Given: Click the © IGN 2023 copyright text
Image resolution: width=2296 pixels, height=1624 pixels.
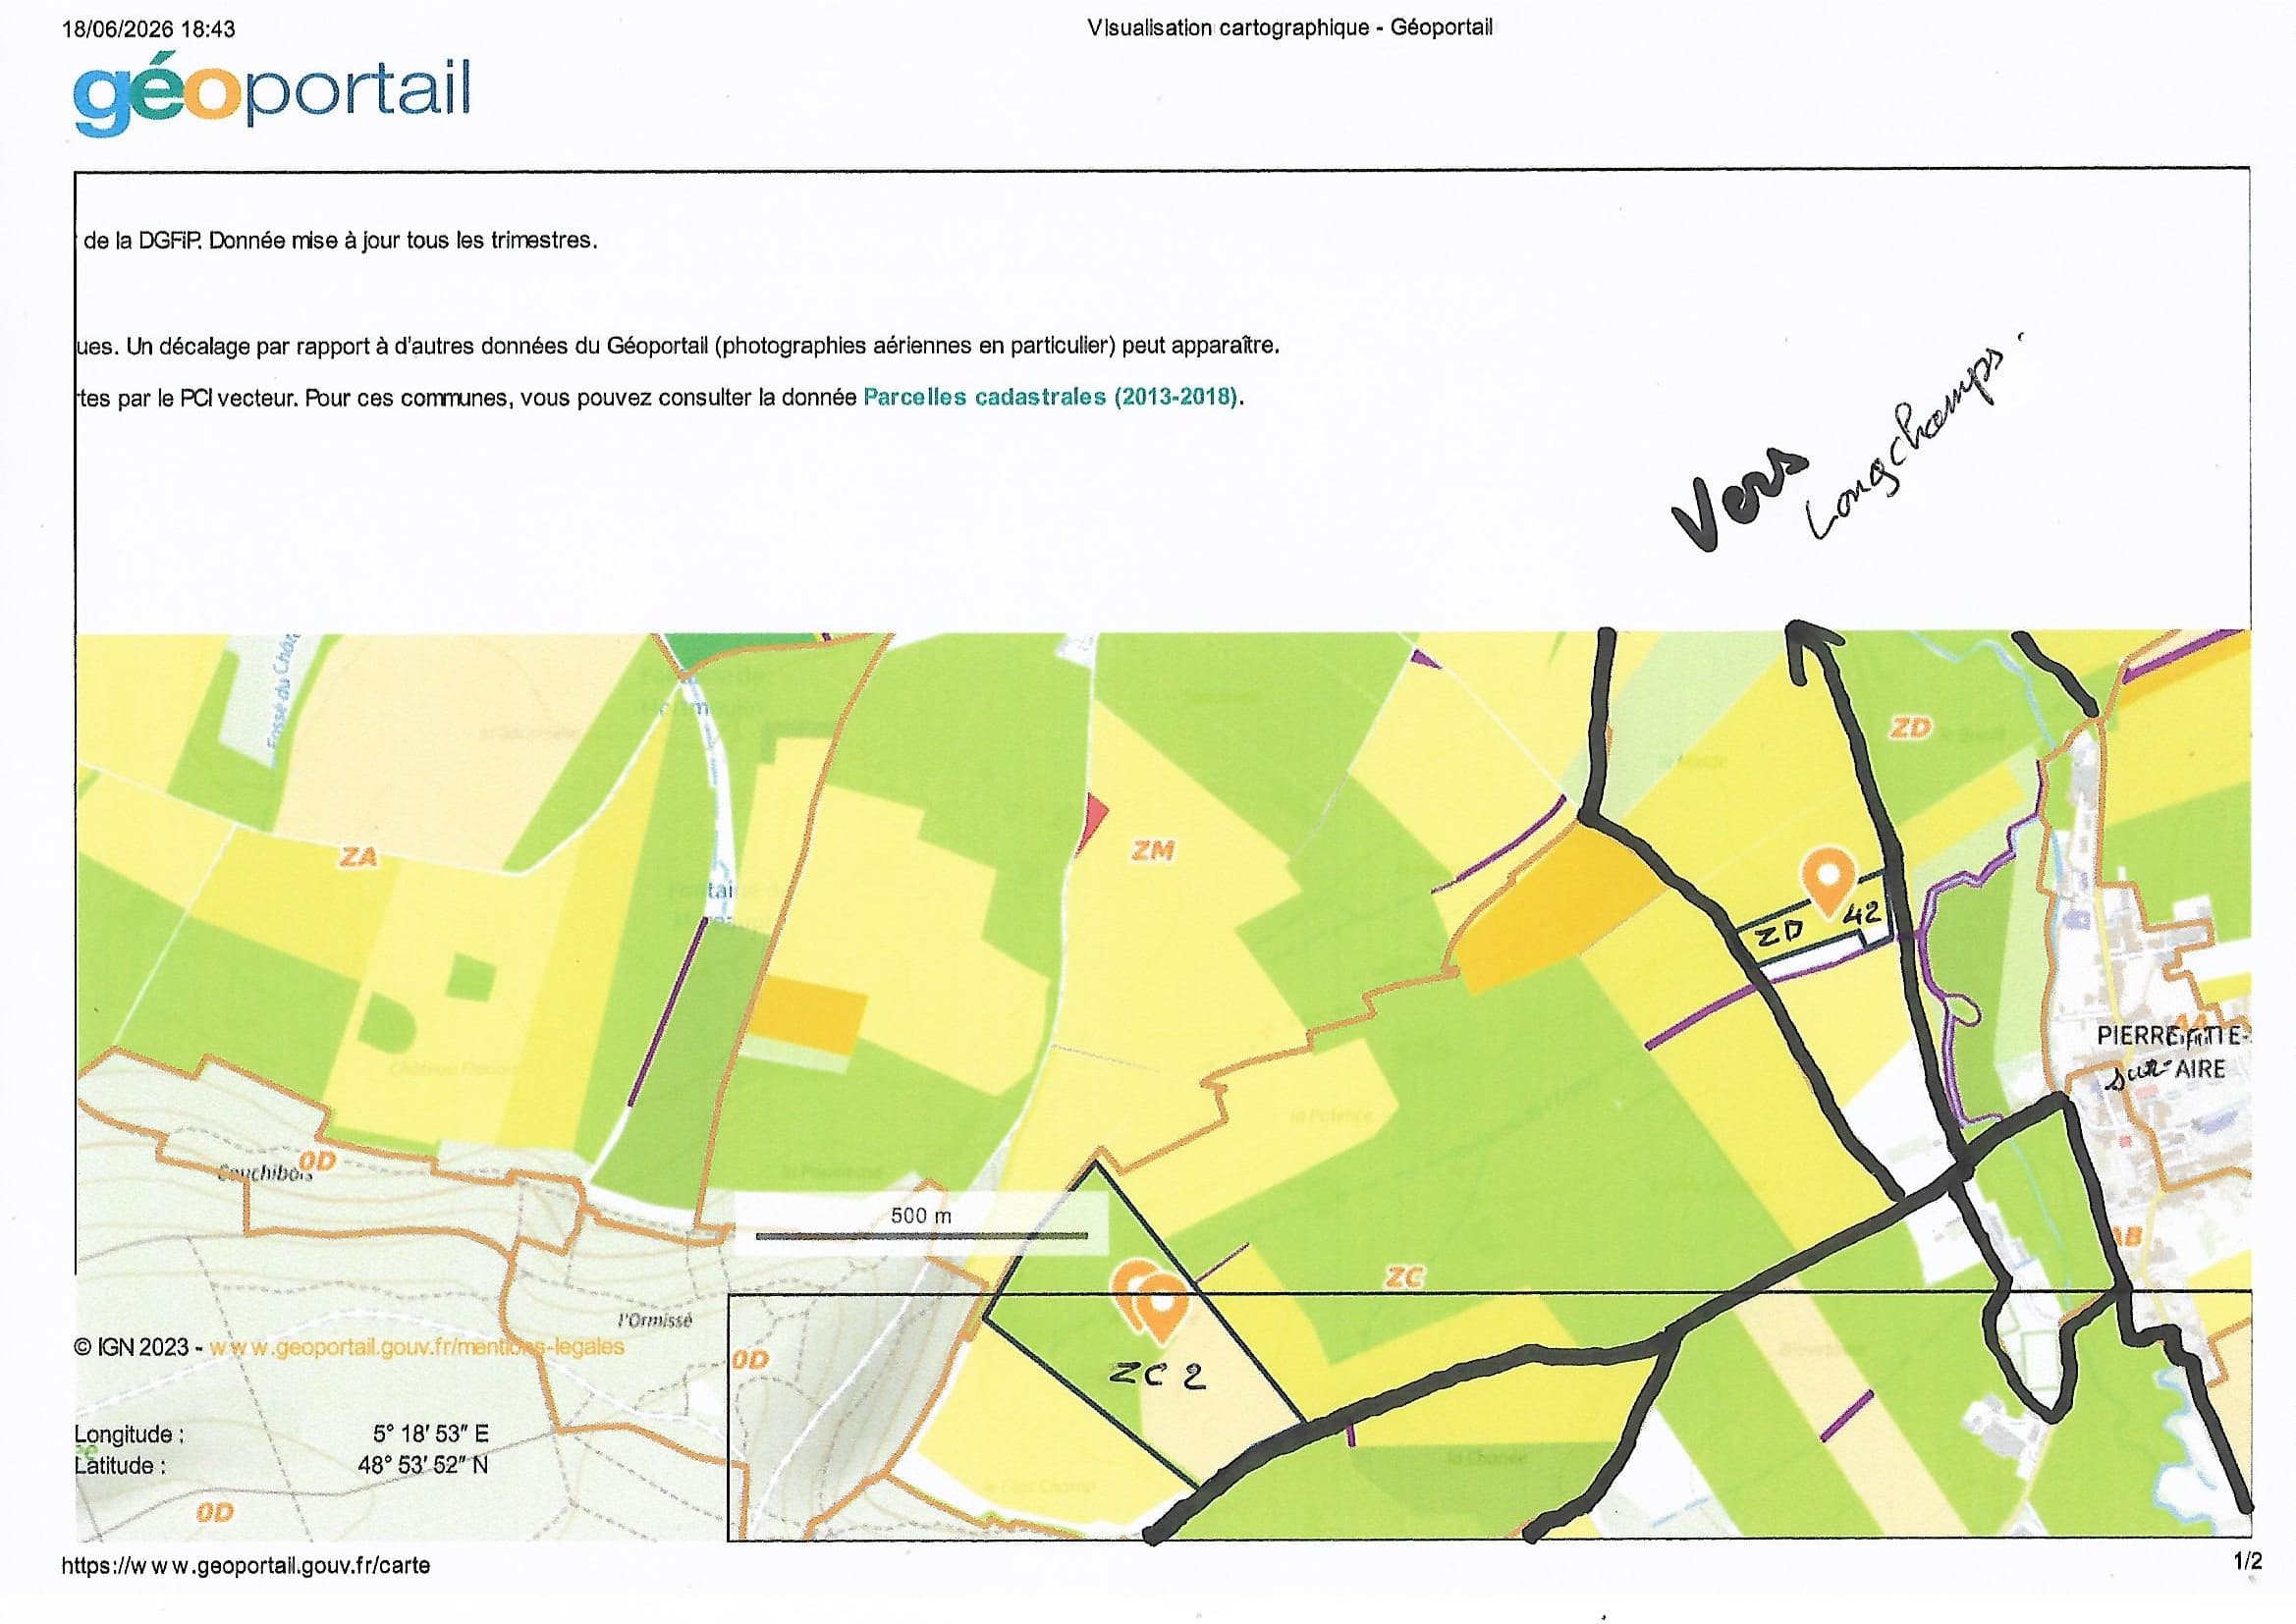Looking at the screenshot, I should tap(131, 1347).
